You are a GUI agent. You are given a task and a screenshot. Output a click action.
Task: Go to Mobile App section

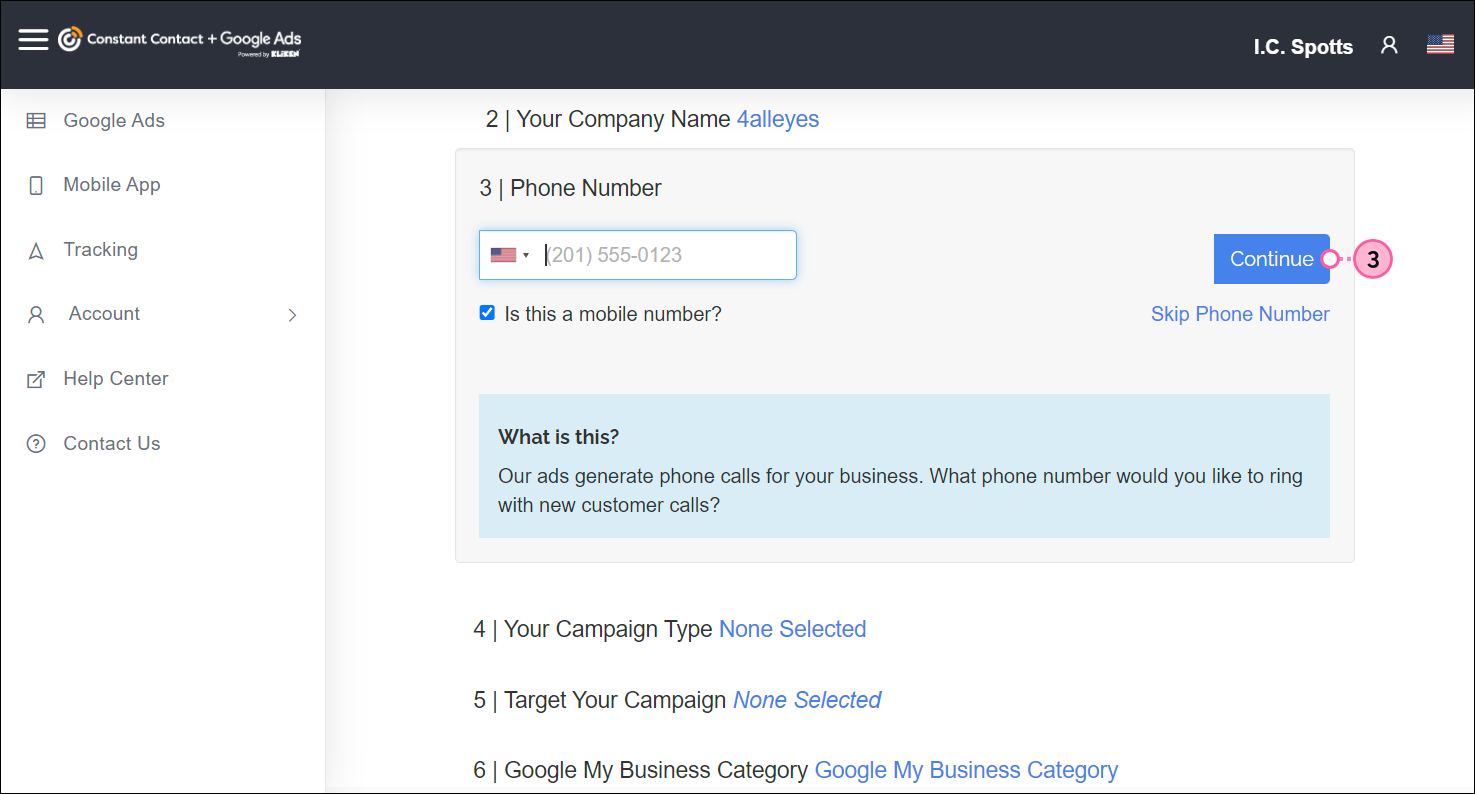click(112, 184)
